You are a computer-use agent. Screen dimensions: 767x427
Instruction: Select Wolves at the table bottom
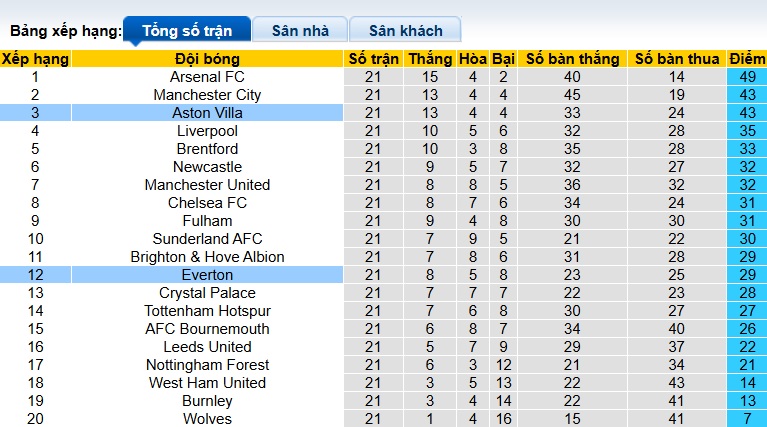coord(207,419)
